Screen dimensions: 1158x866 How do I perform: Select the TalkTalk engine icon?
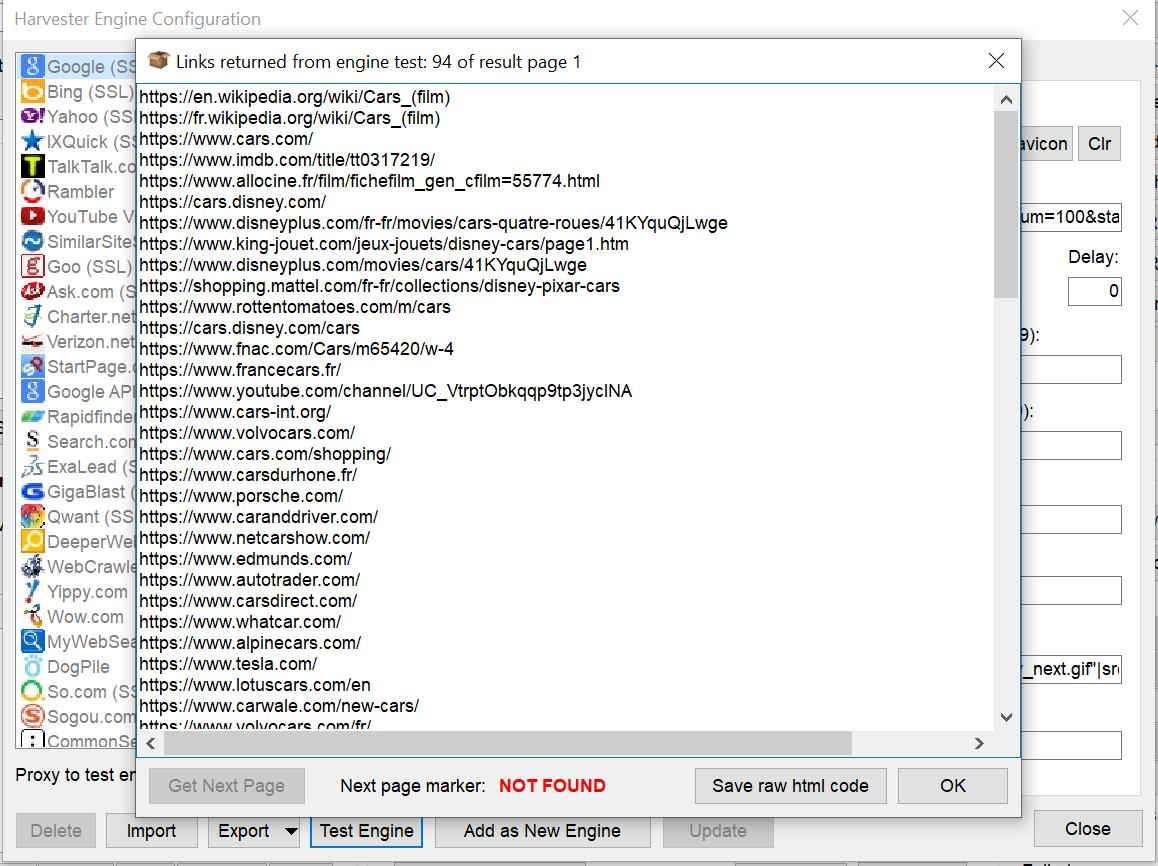tap(32, 166)
